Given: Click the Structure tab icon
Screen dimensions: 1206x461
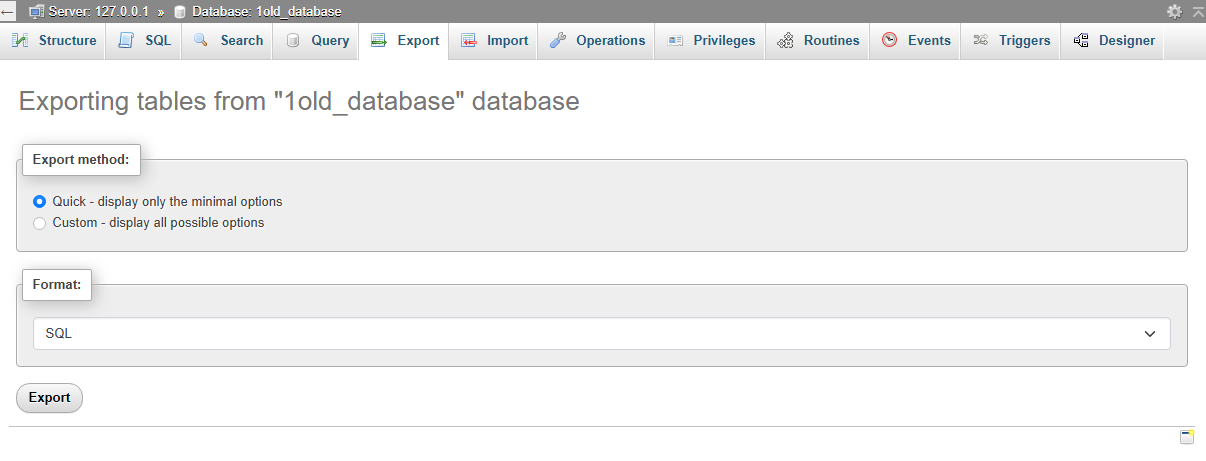Looking at the screenshot, I should (x=19, y=41).
